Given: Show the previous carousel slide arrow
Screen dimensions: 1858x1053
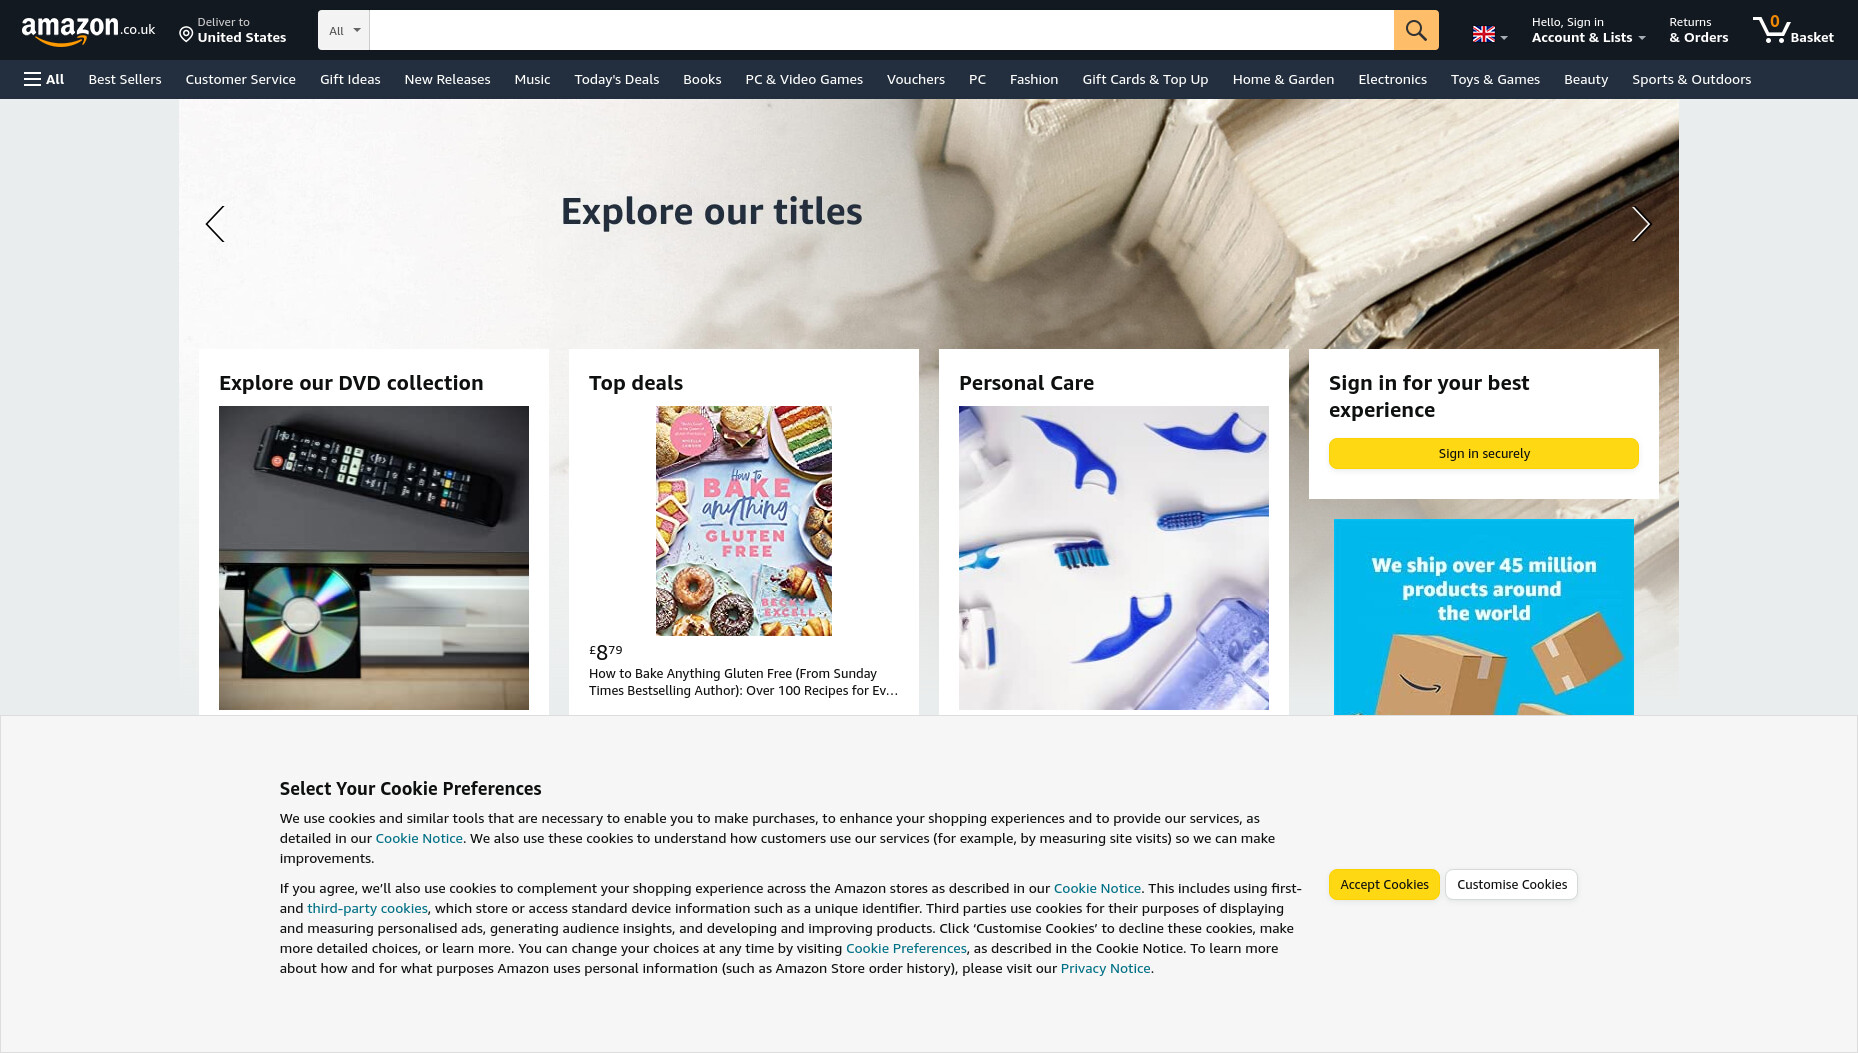Looking at the screenshot, I should 215,224.
